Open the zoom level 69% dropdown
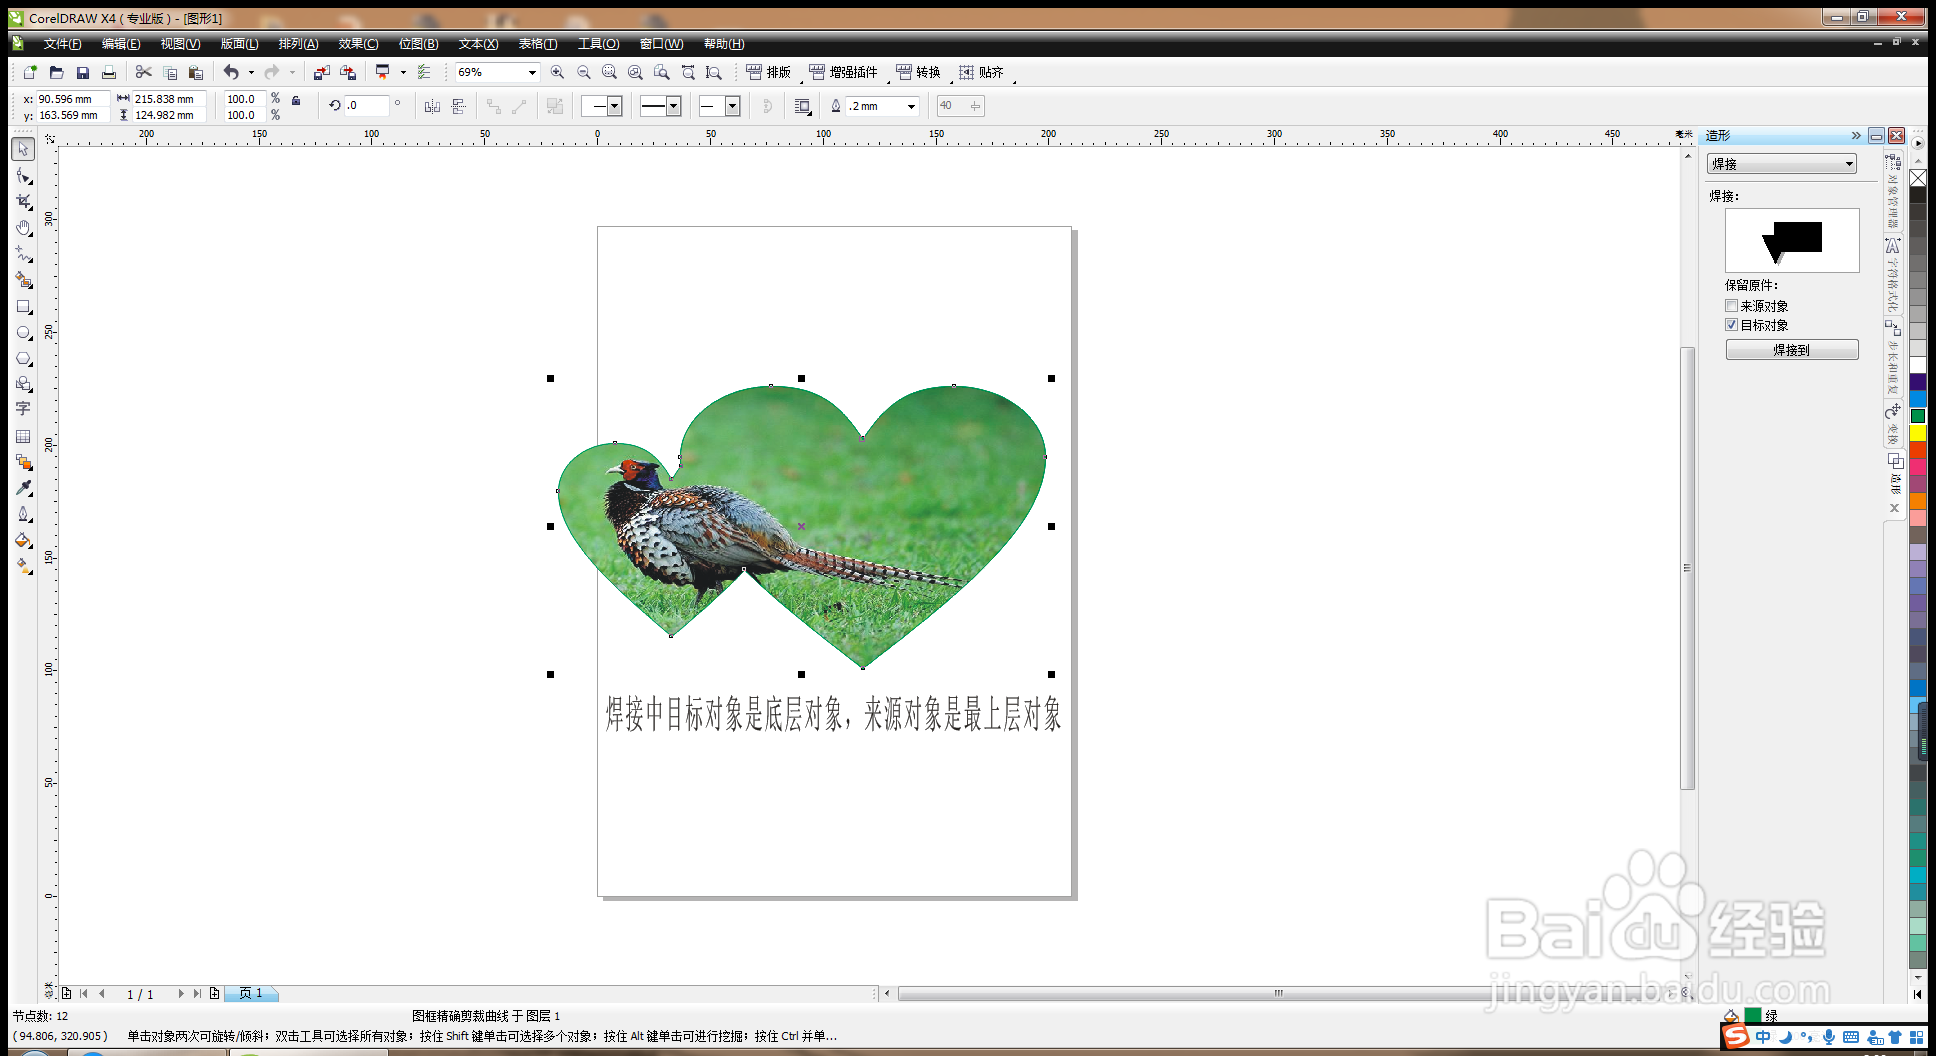 (x=532, y=72)
